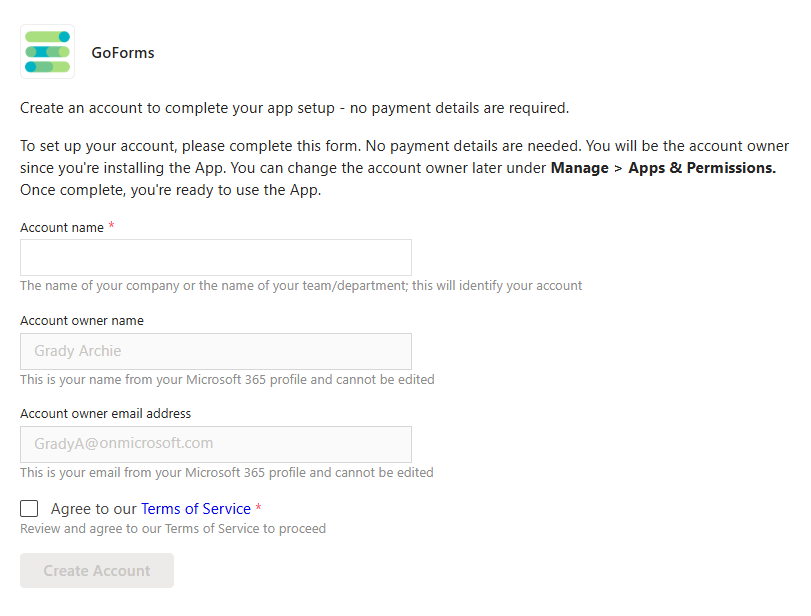This screenshot has width=811, height=616.
Task: Click the email cannot be edited hint
Action: point(226,473)
